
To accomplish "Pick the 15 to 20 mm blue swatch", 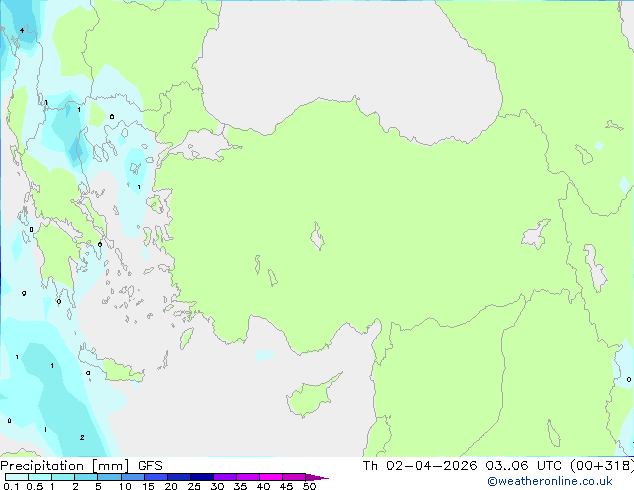I will point(156,477).
